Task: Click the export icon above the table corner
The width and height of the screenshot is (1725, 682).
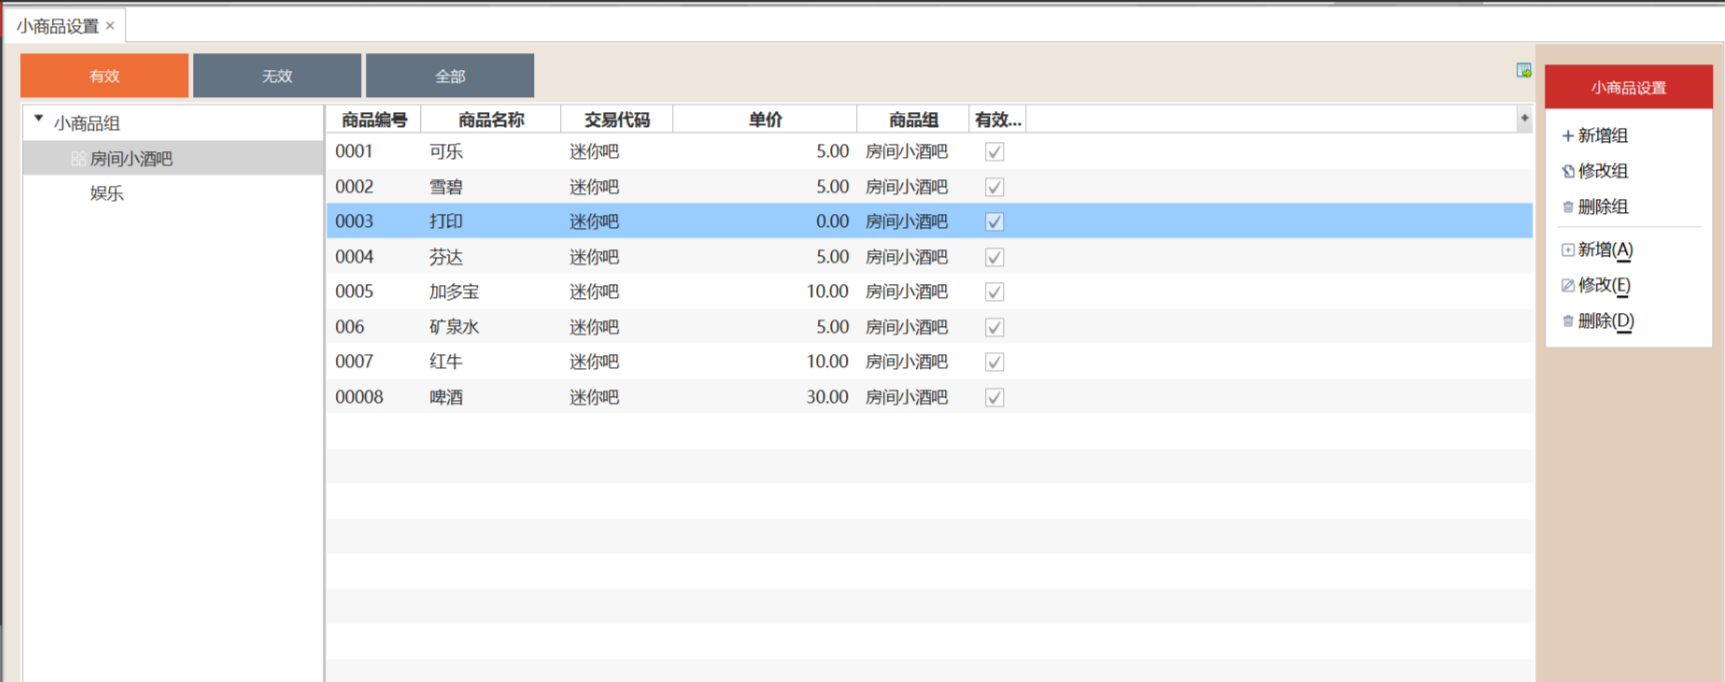Action: (1523, 70)
